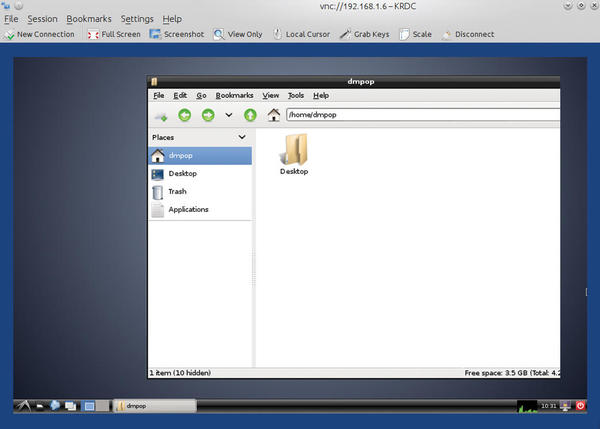Screen dimensions: 600x429
Task: Open the KRDC Session menu
Action: 42,19
